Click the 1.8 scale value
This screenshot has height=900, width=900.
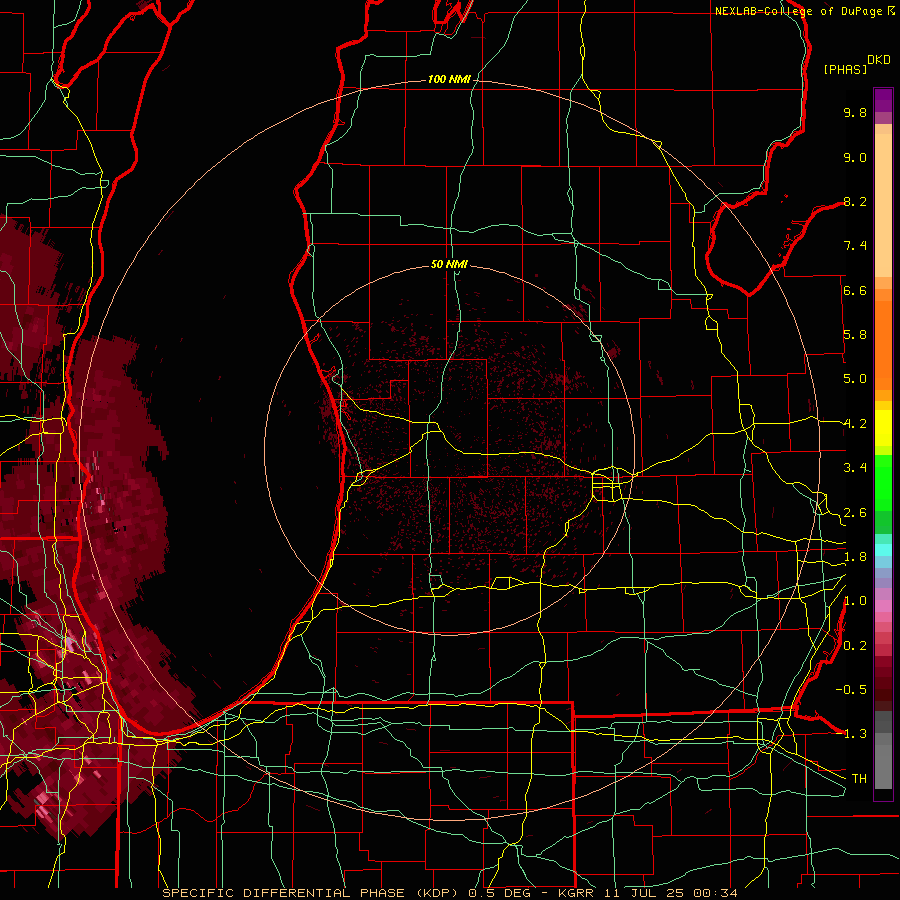tap(855, 557)
